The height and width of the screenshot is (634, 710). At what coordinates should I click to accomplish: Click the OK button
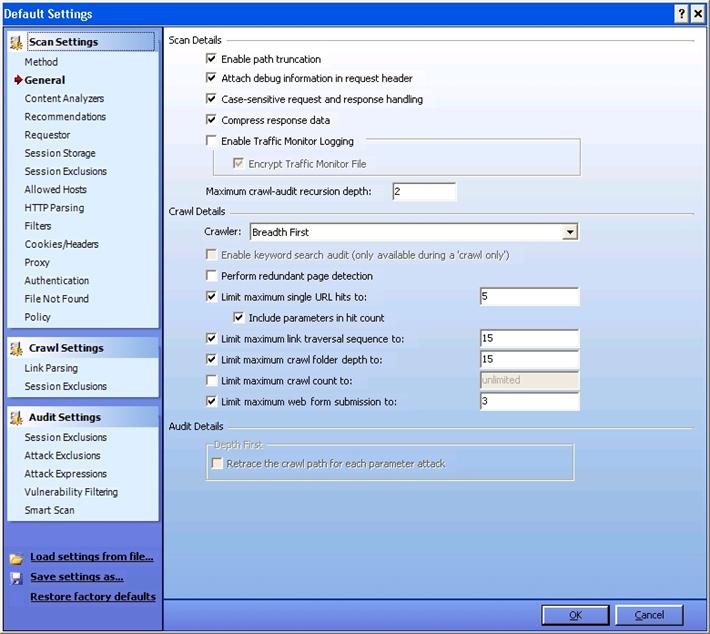[x=575, y=615]
